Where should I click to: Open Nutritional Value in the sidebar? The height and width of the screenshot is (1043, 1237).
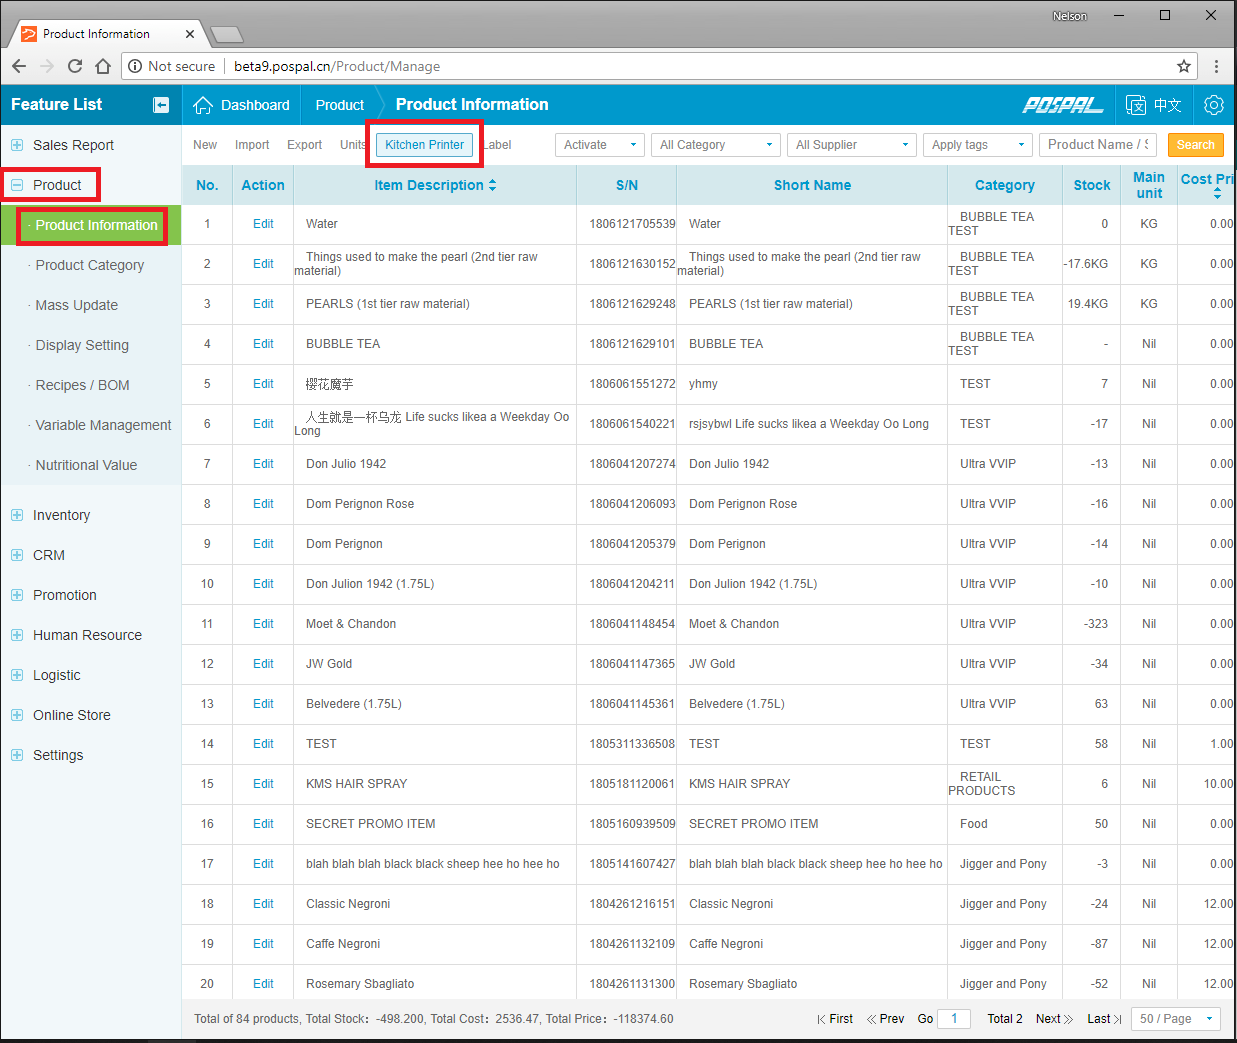[x=87, y=465]
